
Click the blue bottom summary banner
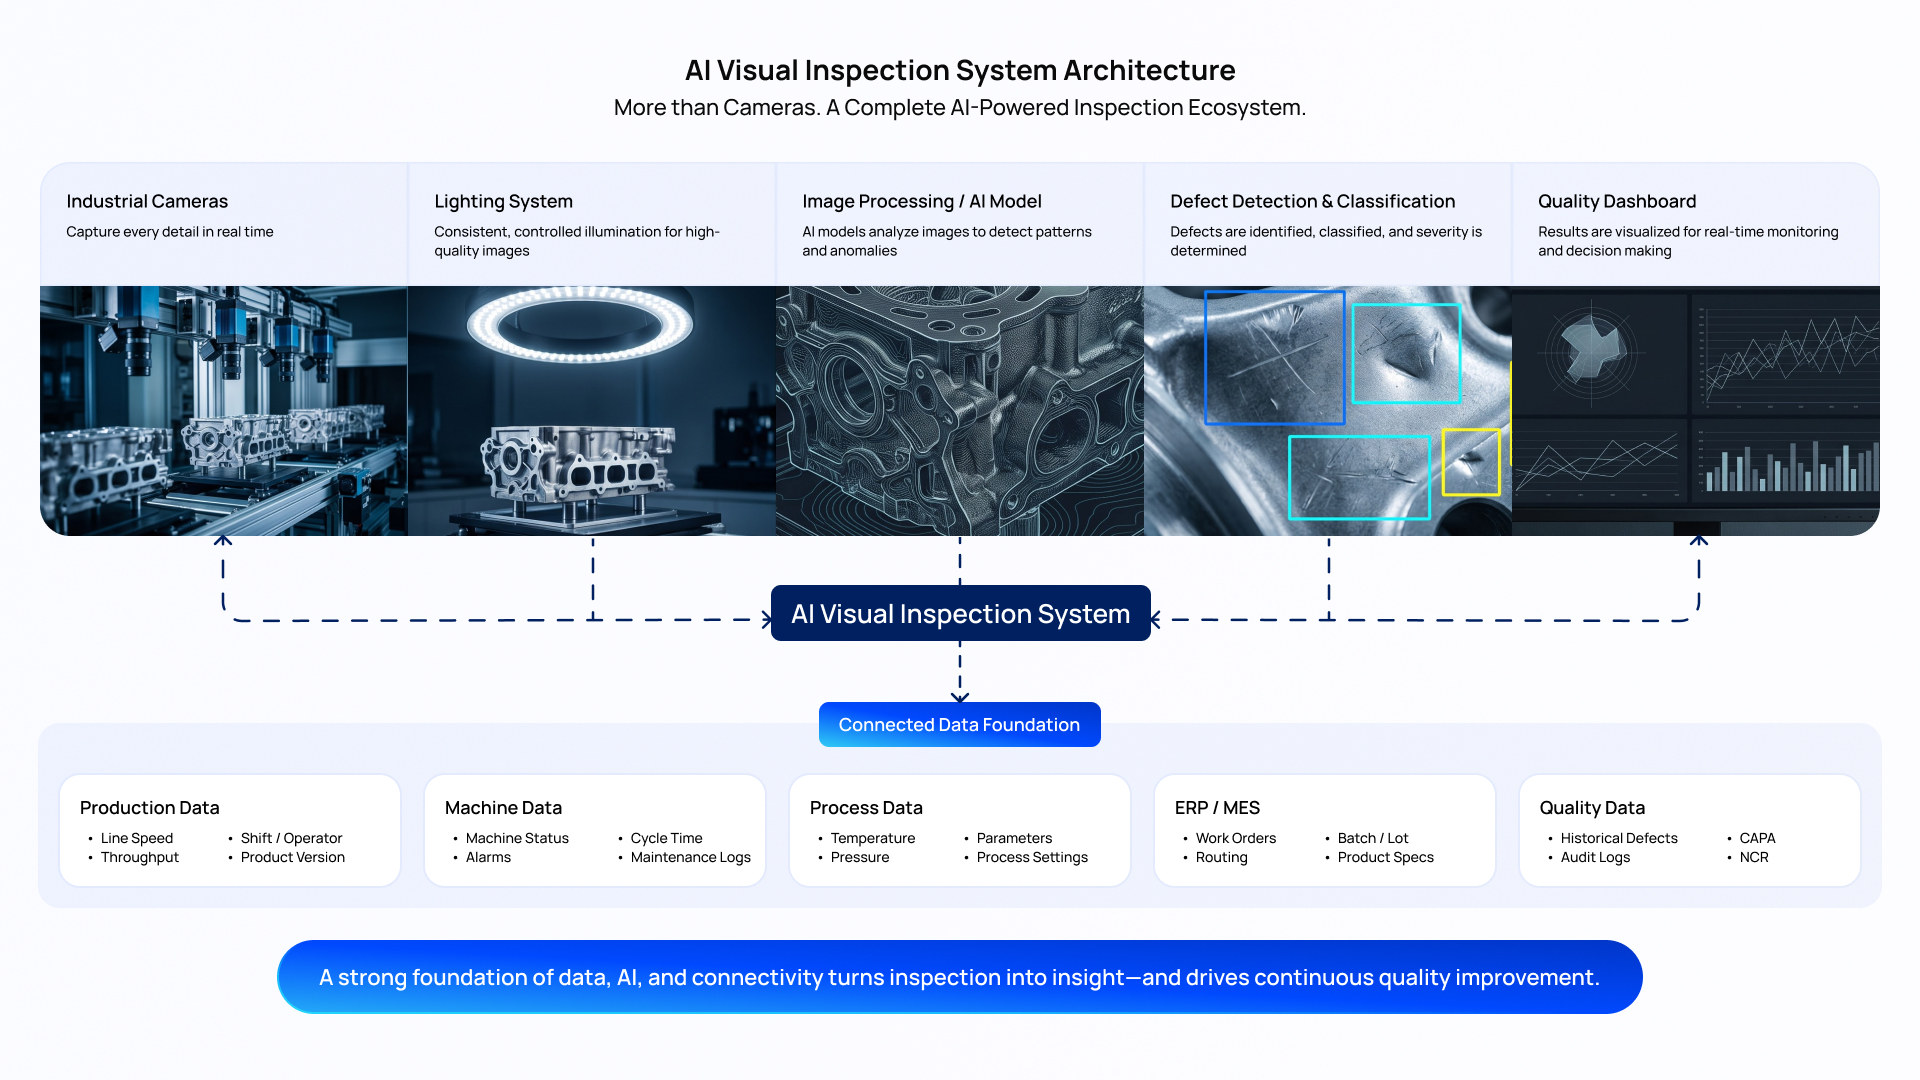(x=960, y=977)
